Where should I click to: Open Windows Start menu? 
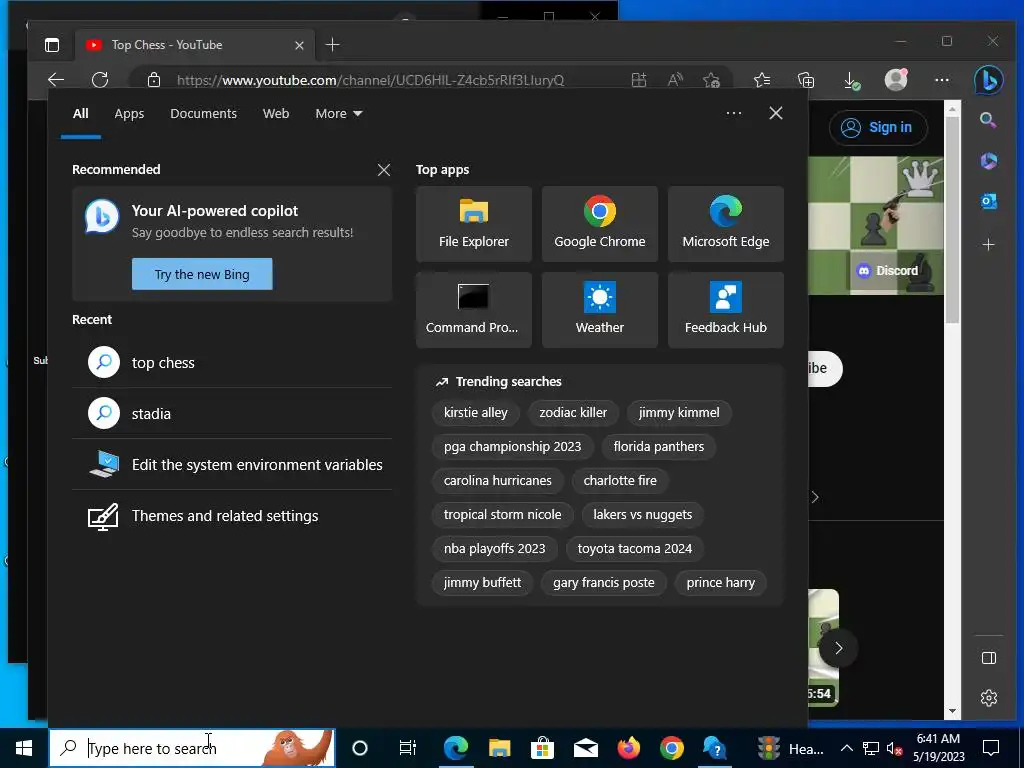pos(24,748)
